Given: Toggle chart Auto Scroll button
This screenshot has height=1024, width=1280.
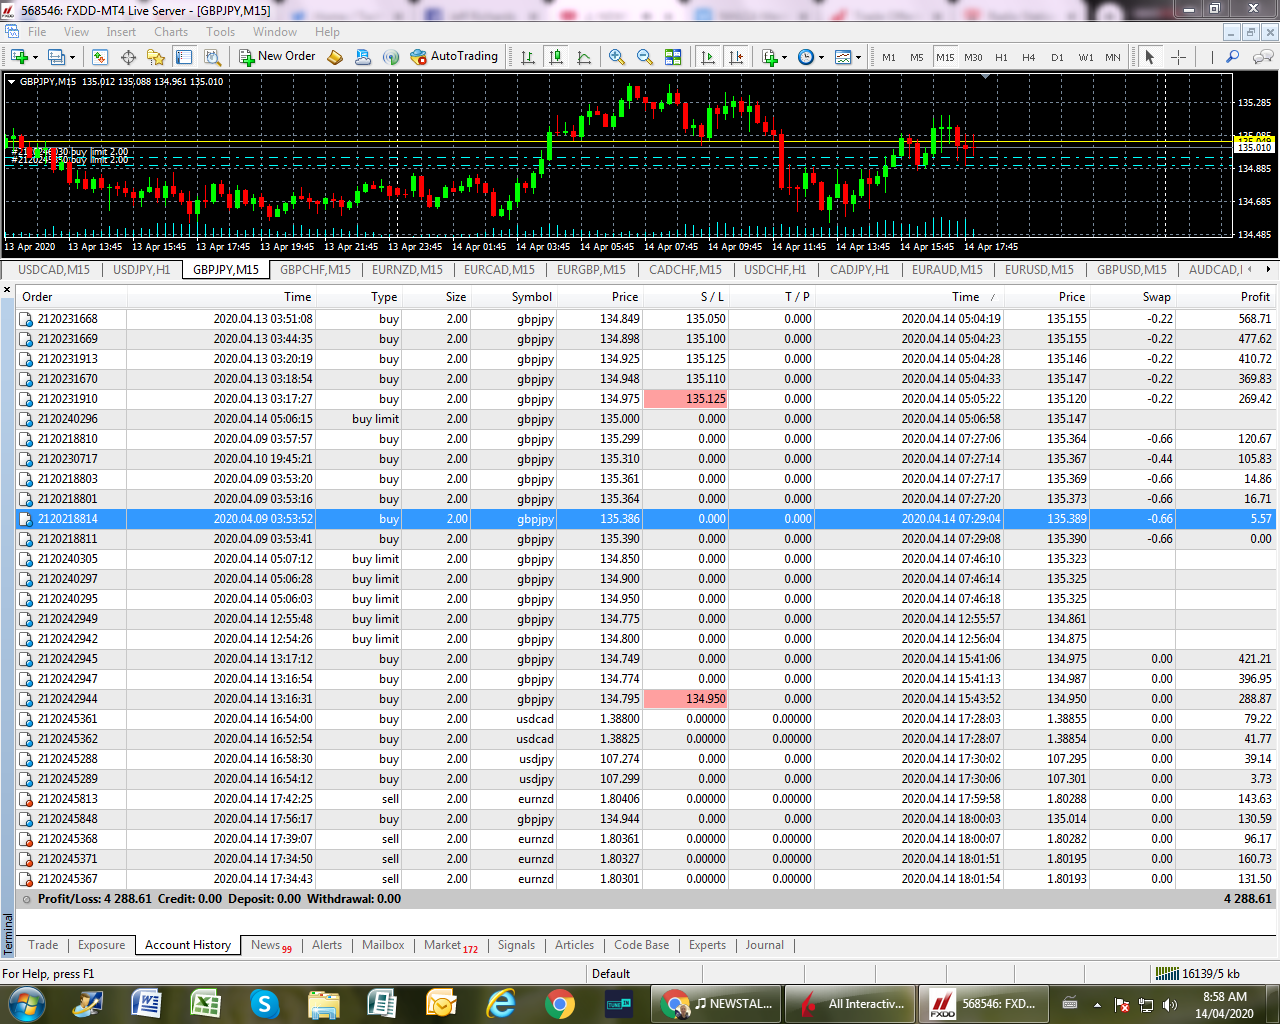Looking at the screenshot, I should [708, 57].
